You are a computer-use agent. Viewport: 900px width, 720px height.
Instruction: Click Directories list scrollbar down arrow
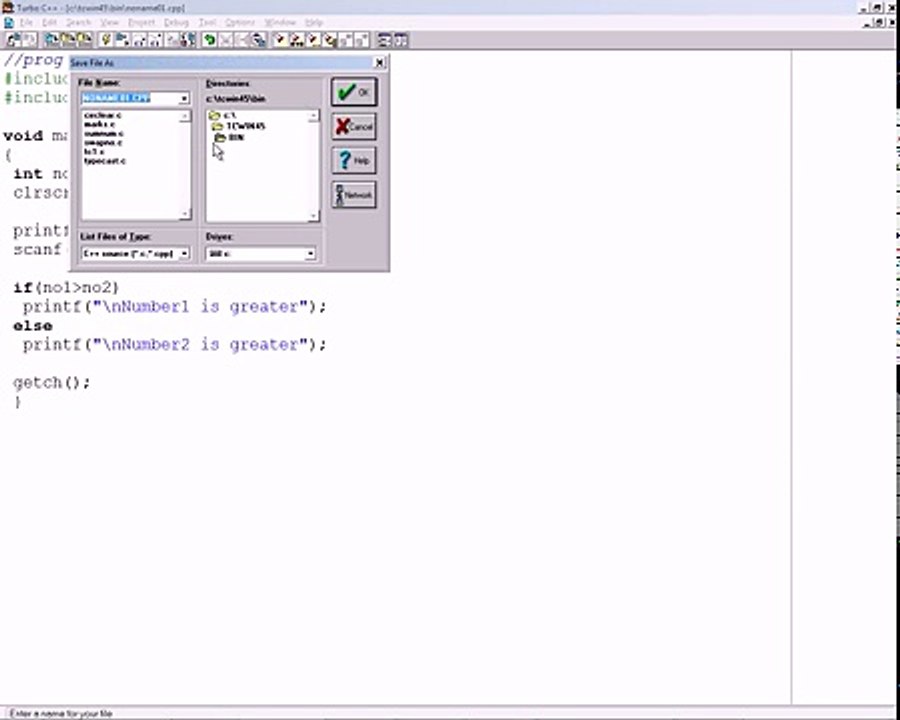click(313, 216)
